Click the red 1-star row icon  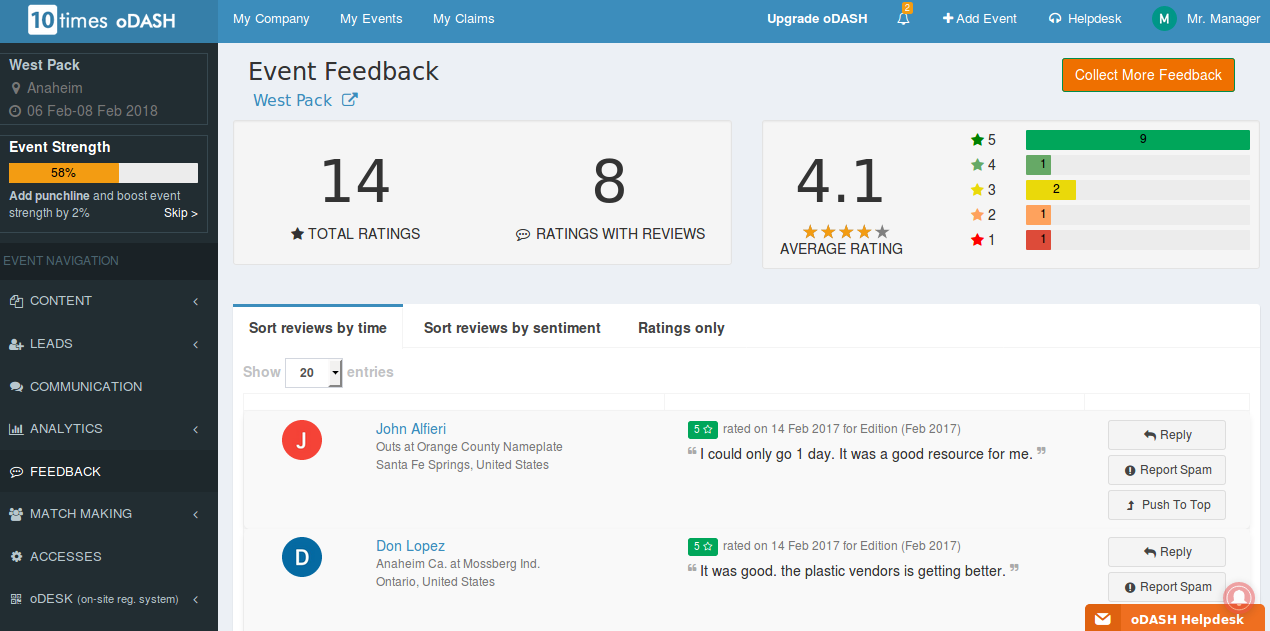tap(977, 240)
